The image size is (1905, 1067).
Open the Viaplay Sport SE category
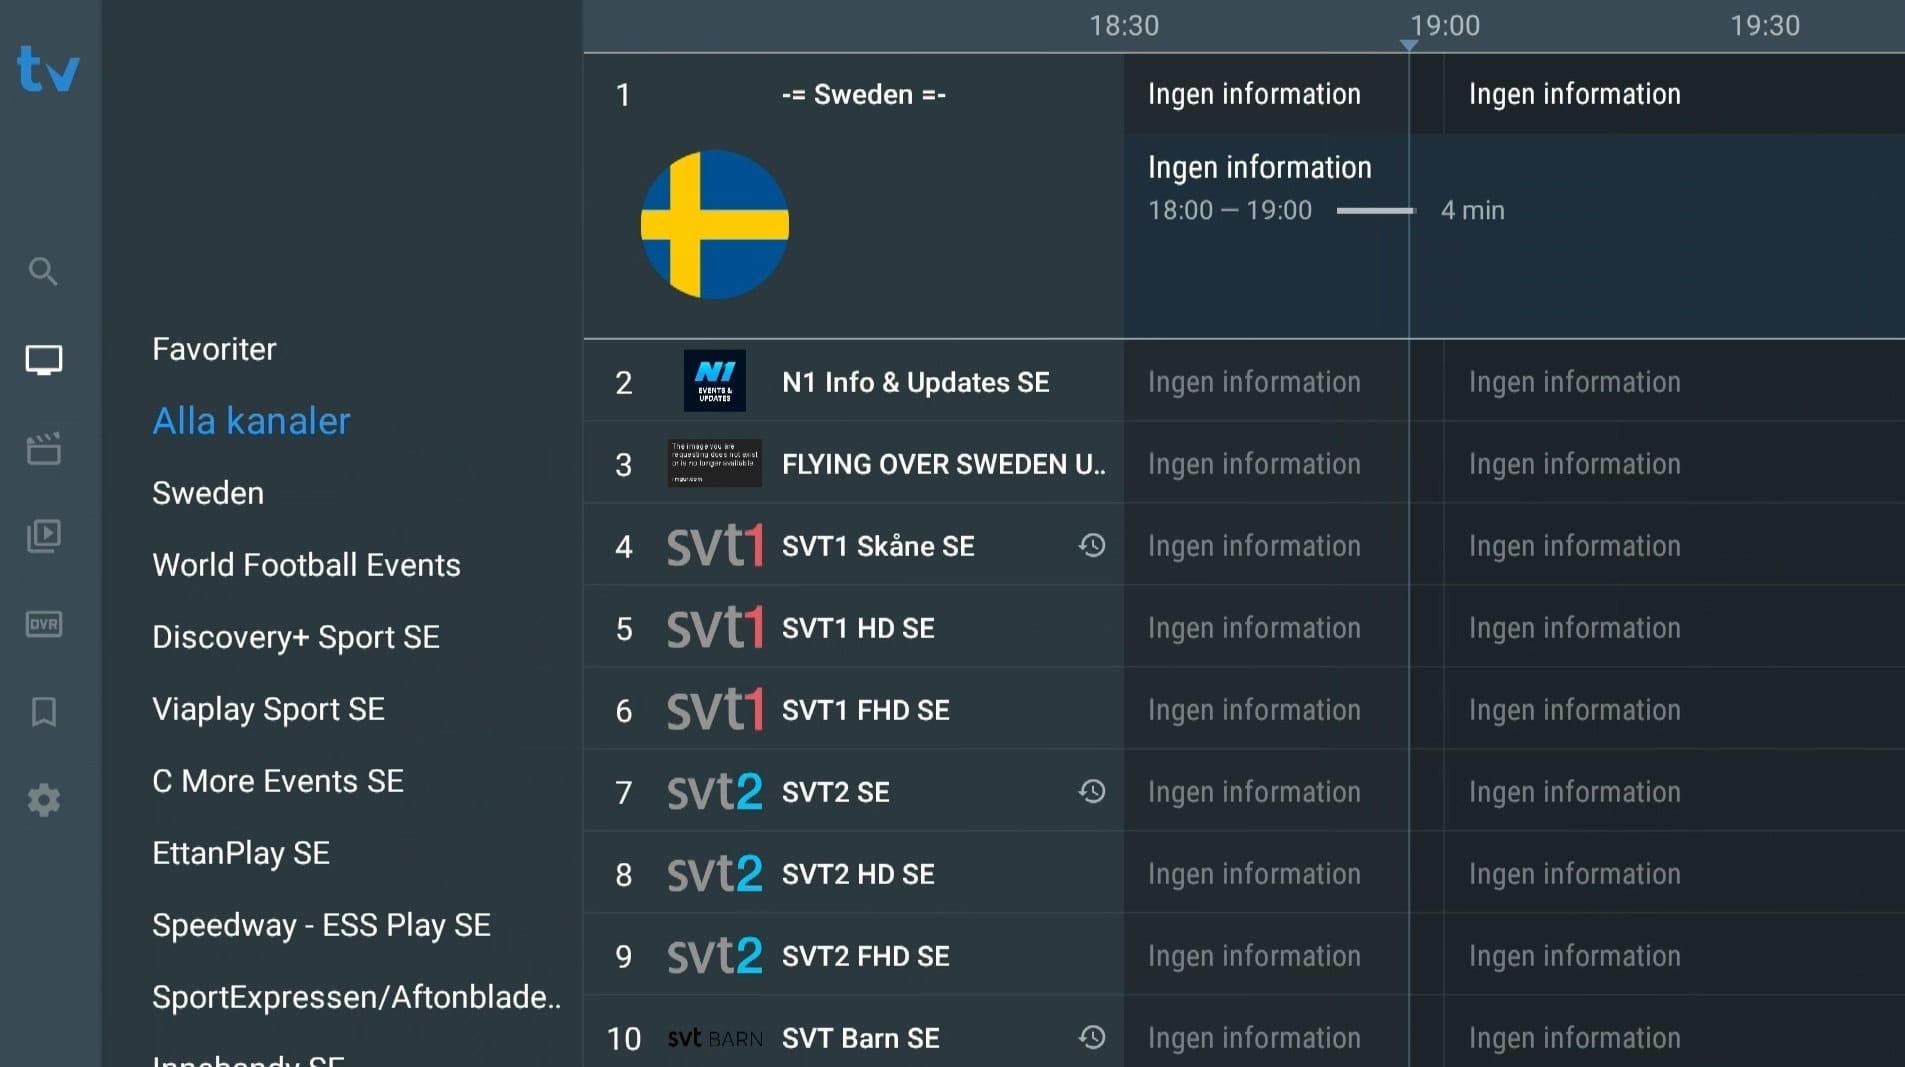tap(268, 709)
